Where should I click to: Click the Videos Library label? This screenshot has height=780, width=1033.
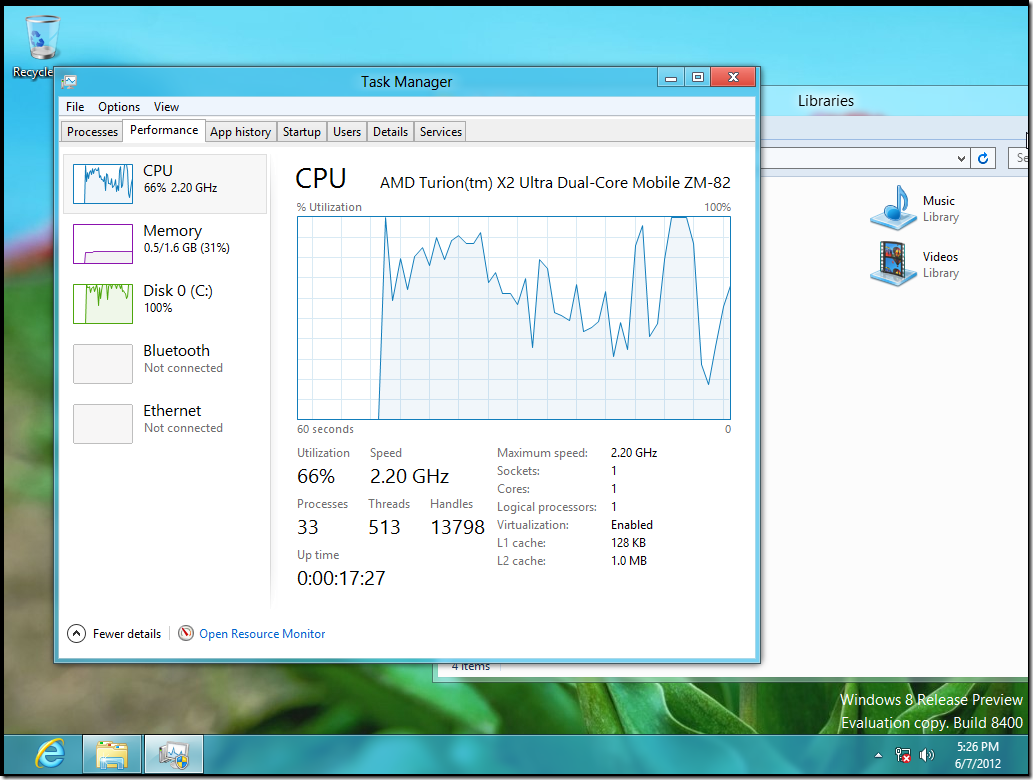[x=940, y=264]
